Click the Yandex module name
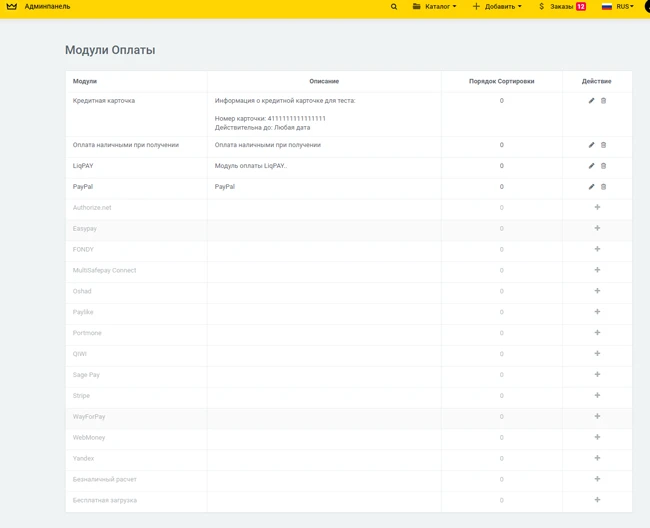 pos(83,459)
